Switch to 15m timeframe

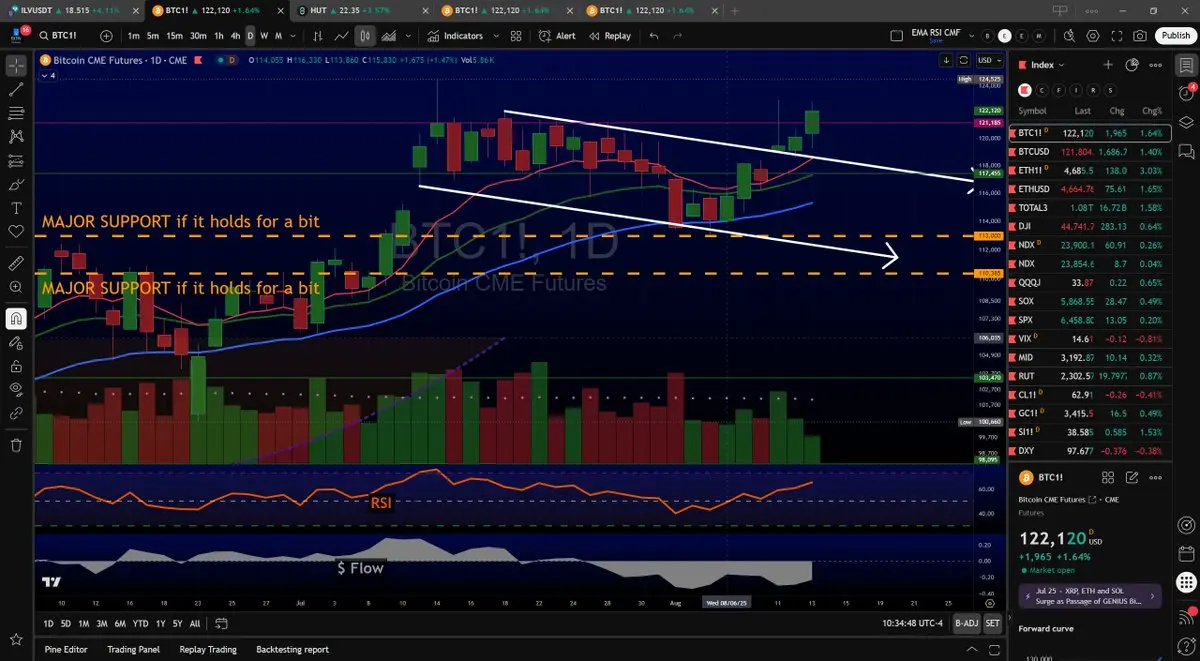click(x=174, y=36)
